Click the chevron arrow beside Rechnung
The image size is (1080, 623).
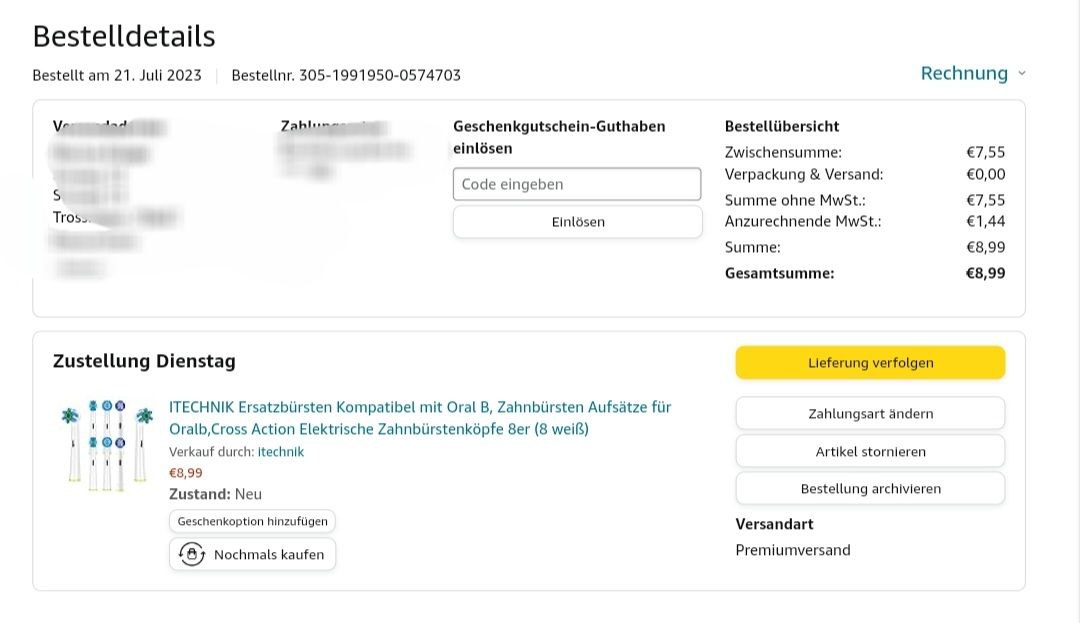1021,73
